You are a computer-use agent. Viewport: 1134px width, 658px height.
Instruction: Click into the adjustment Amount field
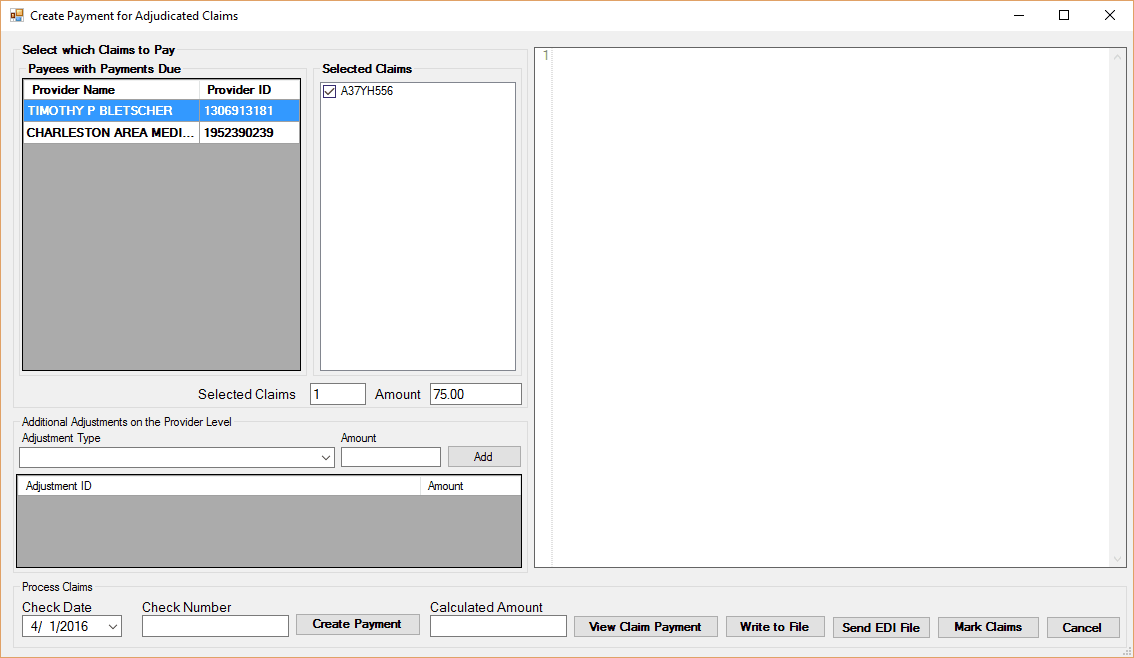click(390, 457)
